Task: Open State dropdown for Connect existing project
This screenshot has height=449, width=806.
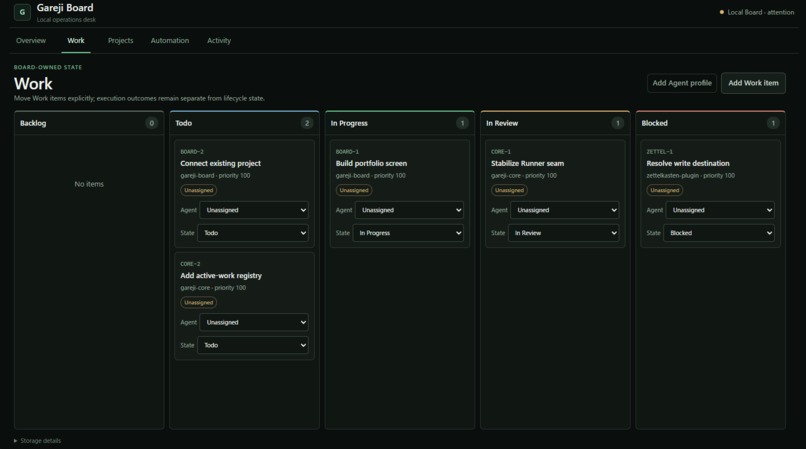Action: (253, 233)
